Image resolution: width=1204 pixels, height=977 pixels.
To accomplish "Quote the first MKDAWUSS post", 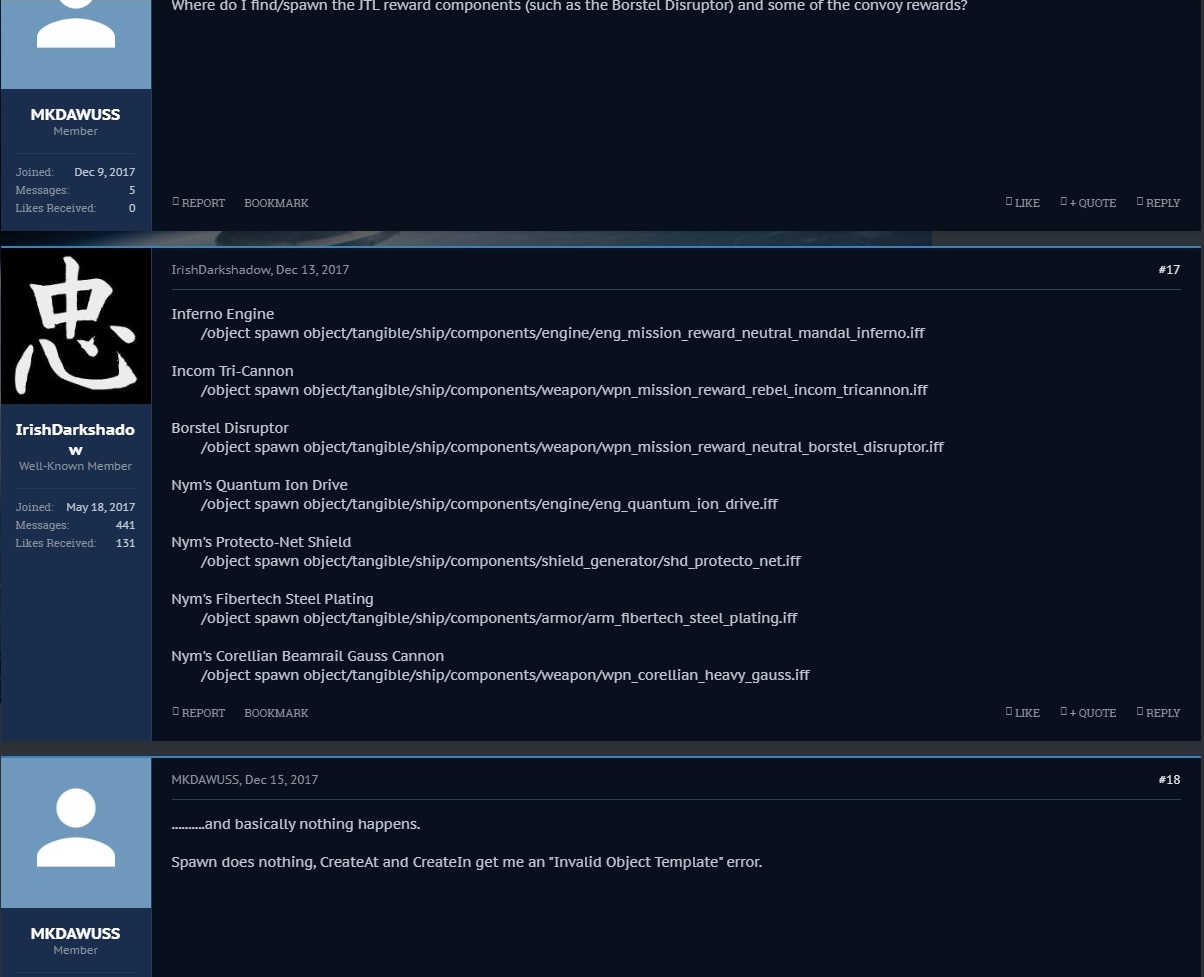I will click(x=1088, y=203).
